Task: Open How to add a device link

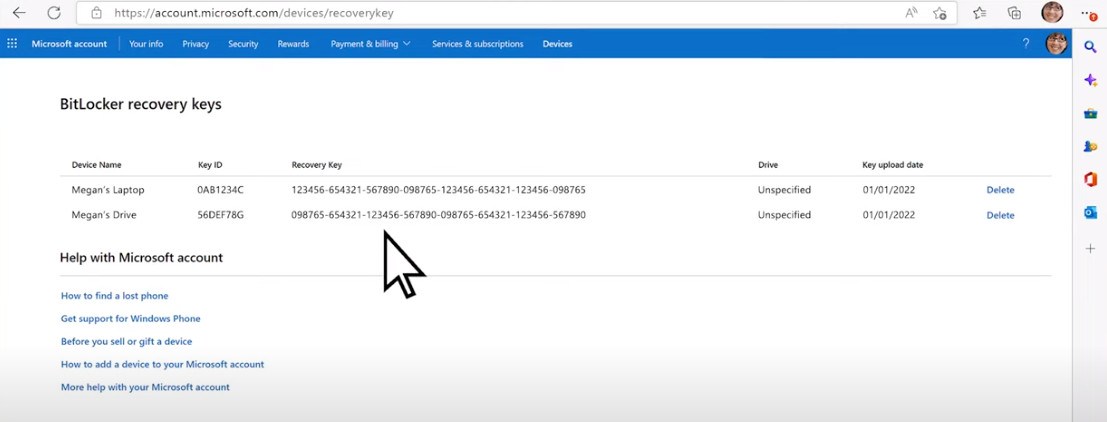Action: pos(162,364)
